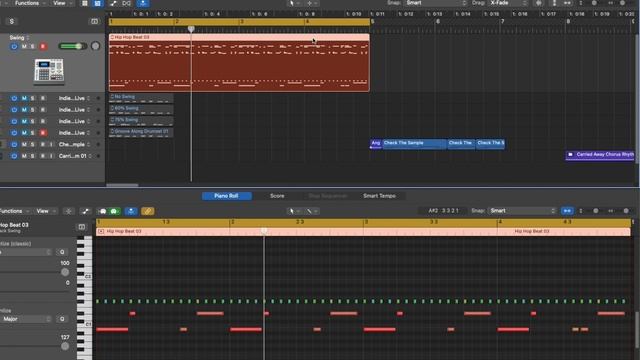The image size is (640, 360).
Task: Solo the track containing 60% Swing region
Action: point(33,110)
